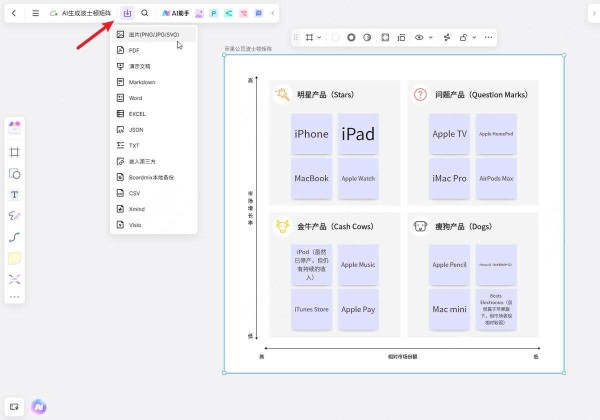Choose Markdown from the export menu
The image size is (600, 420).
click(141, 81)
